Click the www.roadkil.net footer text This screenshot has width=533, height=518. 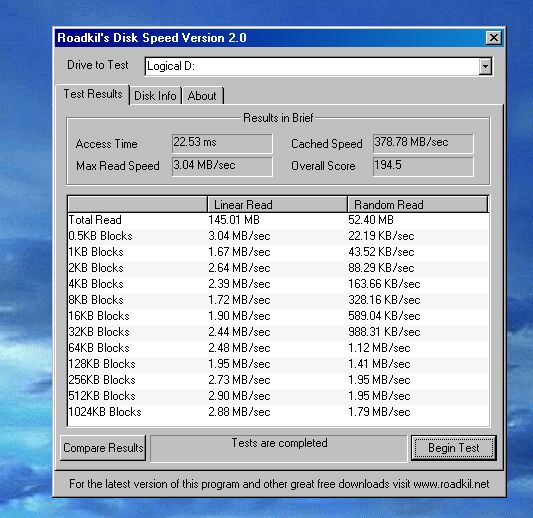451,484
